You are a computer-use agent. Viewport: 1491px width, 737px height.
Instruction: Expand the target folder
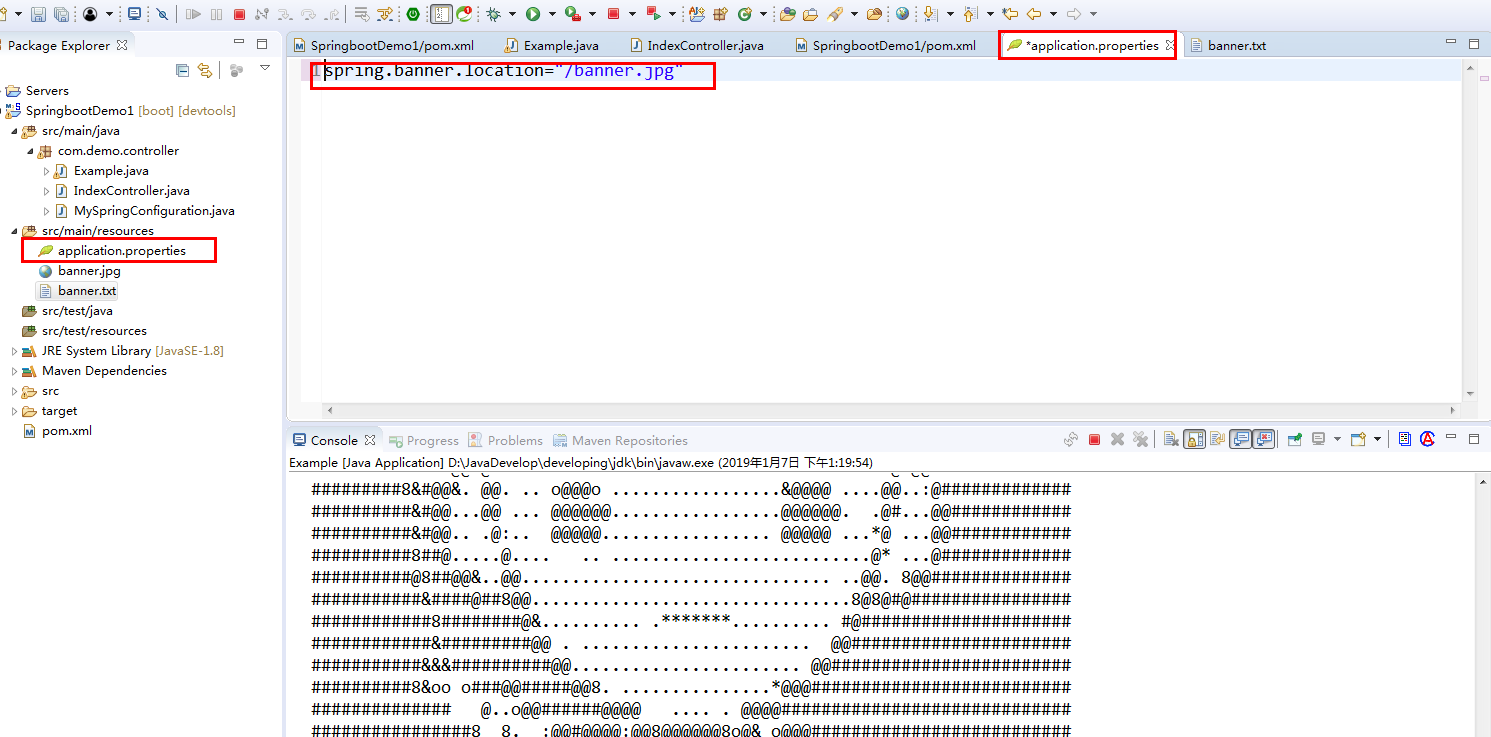14,411
